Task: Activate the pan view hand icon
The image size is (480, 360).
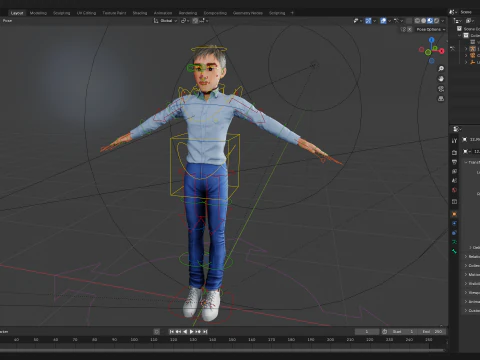Action: click(441, 79)
